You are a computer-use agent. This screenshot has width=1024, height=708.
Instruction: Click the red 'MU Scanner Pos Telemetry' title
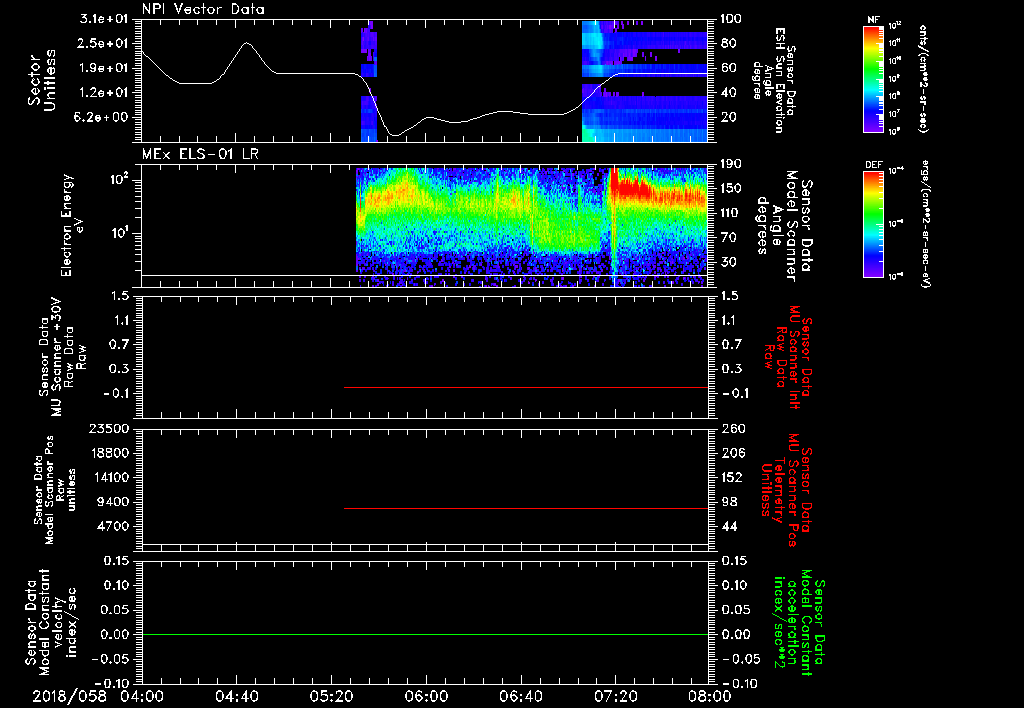coord(789,490)
